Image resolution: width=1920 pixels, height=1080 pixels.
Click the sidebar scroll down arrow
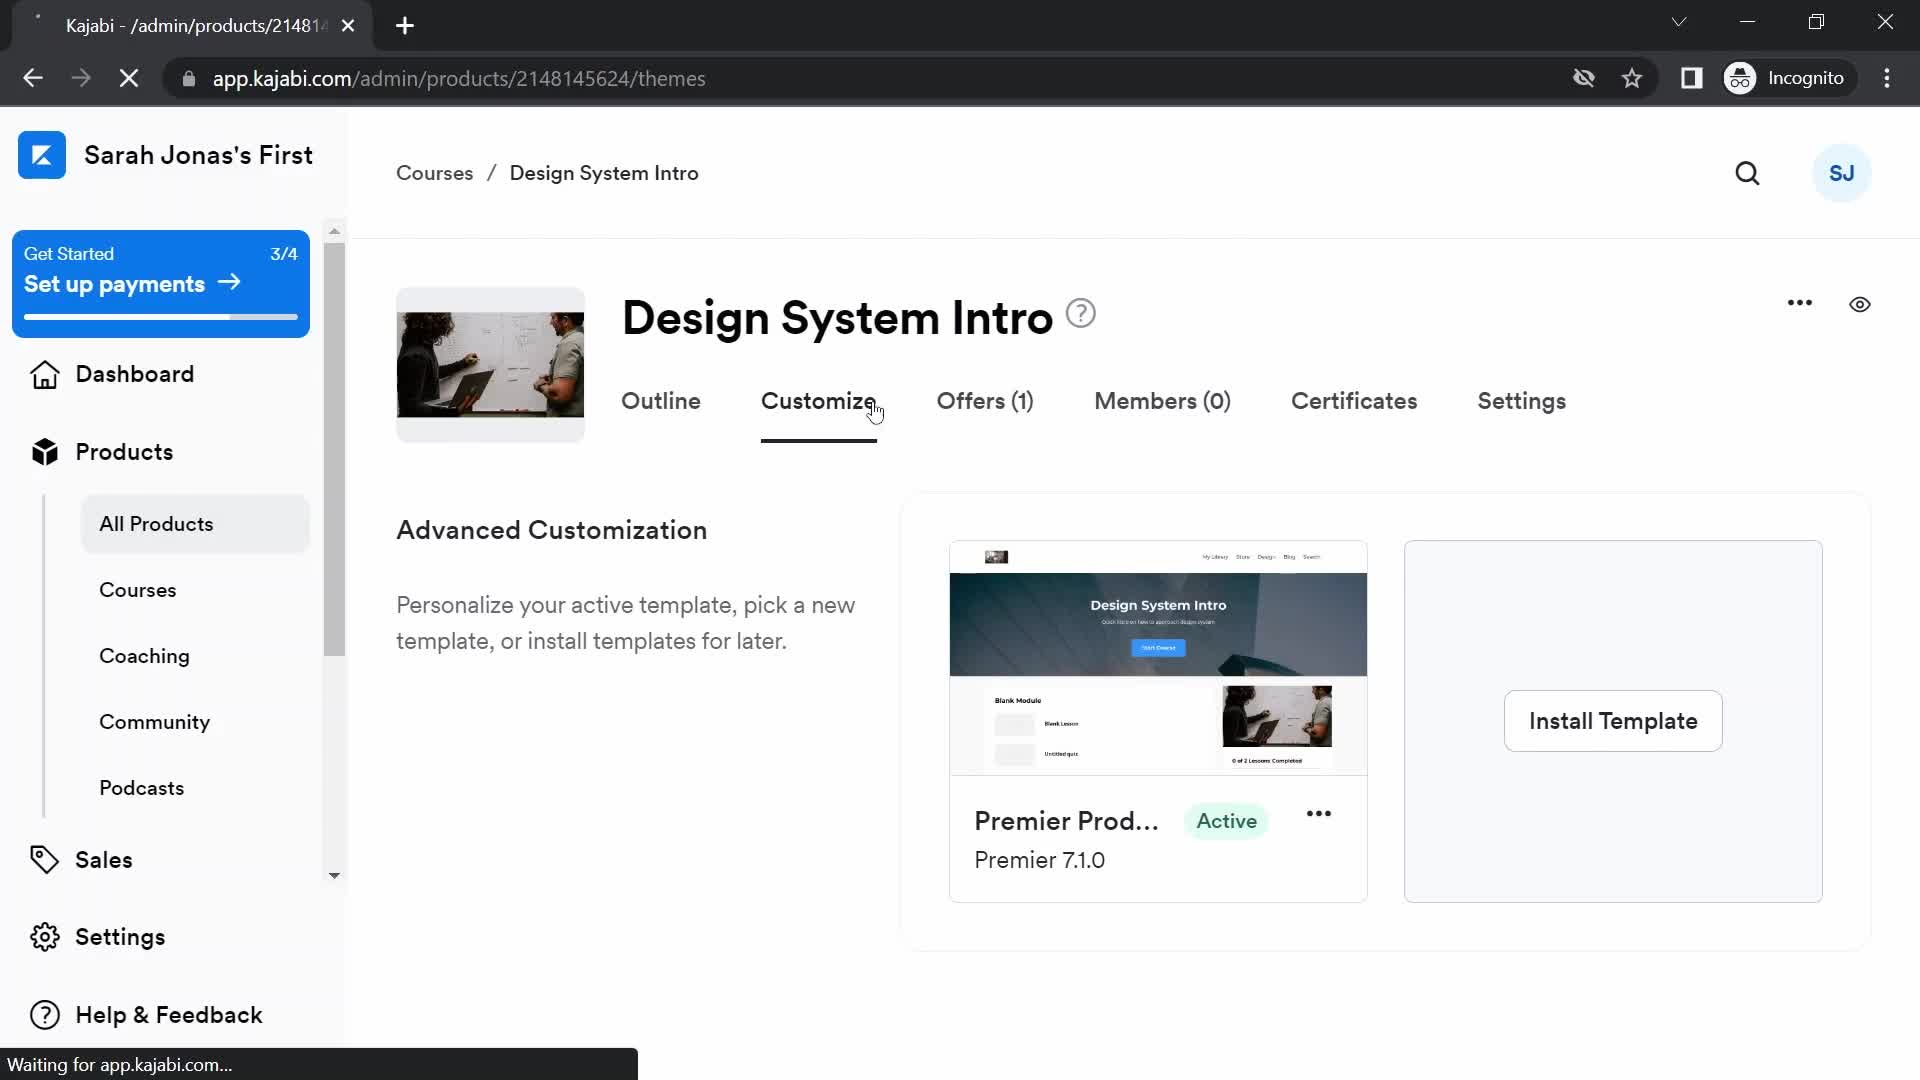[334, 876]
